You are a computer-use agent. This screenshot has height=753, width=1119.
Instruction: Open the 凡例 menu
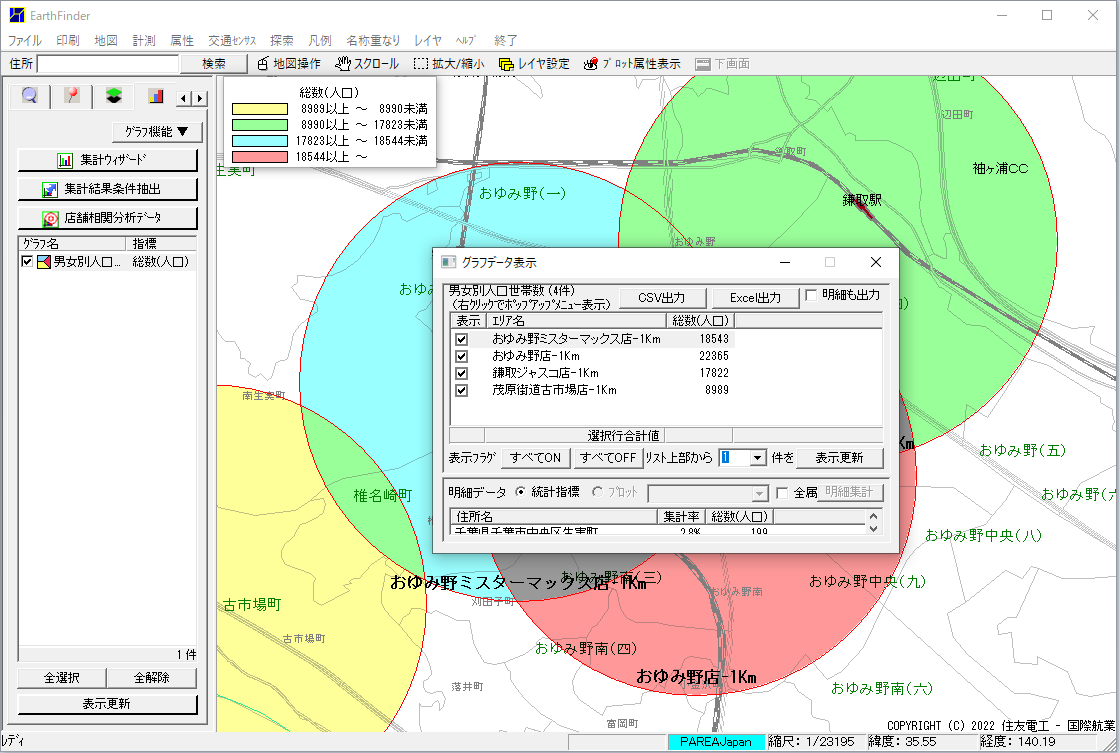320,41
